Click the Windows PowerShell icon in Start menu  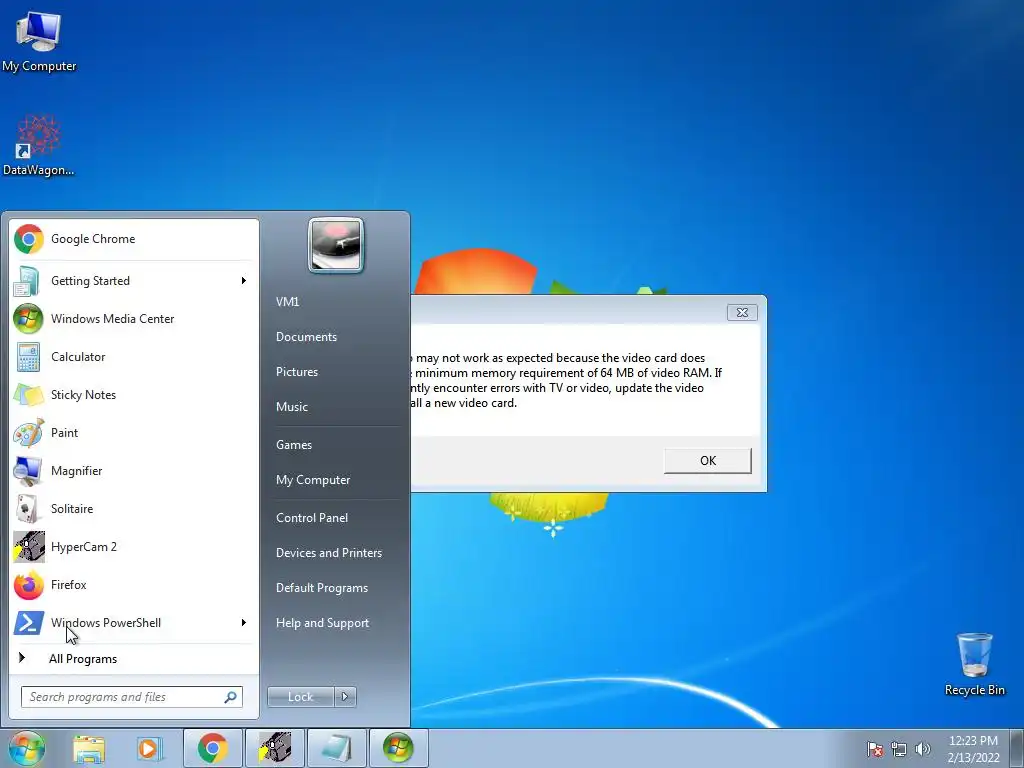click(28, 622)
